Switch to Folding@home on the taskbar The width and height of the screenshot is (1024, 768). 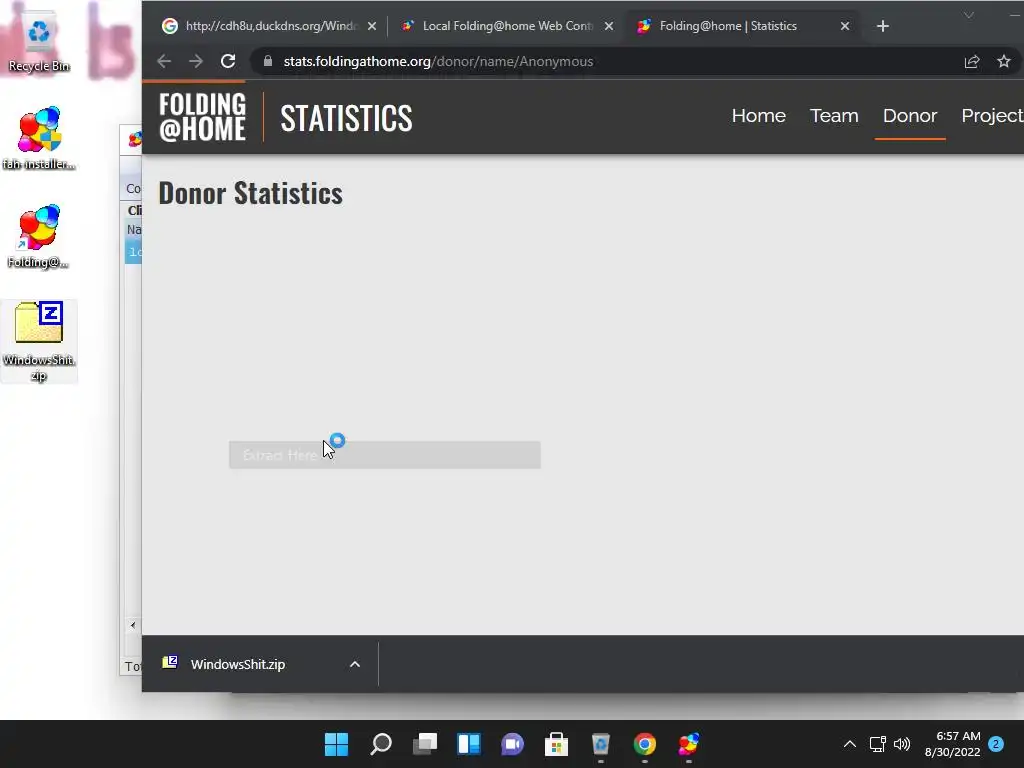688,744
